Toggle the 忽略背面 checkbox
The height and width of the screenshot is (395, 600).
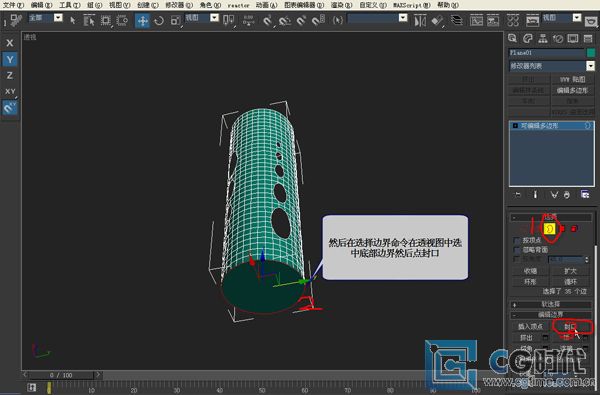tap(517, 250)
